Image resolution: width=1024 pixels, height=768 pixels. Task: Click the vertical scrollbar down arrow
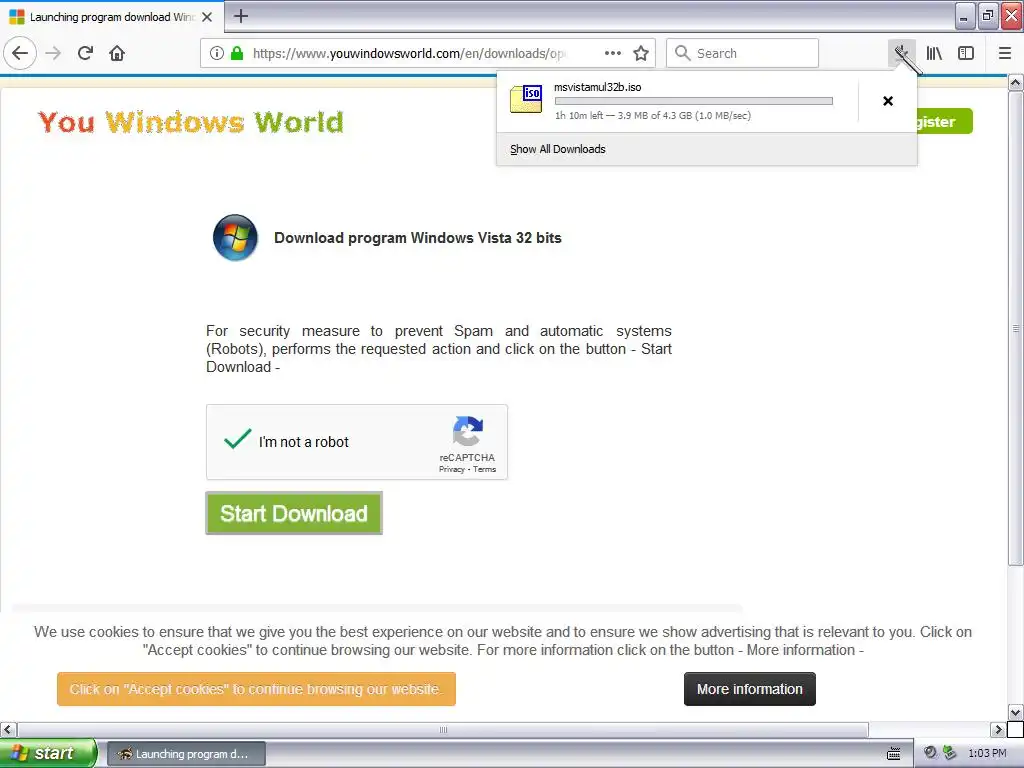pos(1016,712)
